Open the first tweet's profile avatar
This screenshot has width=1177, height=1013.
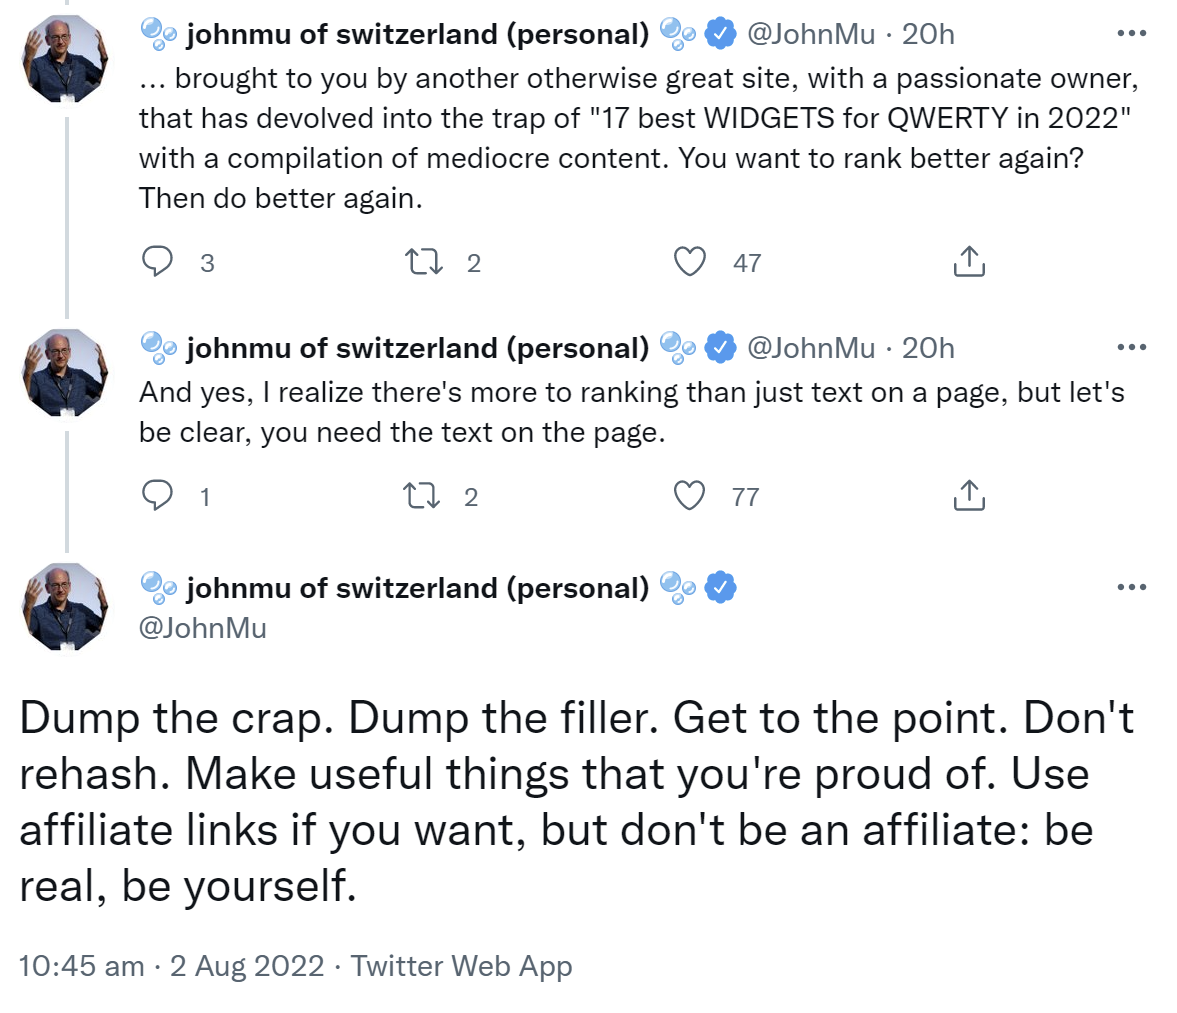pos(65,59)
